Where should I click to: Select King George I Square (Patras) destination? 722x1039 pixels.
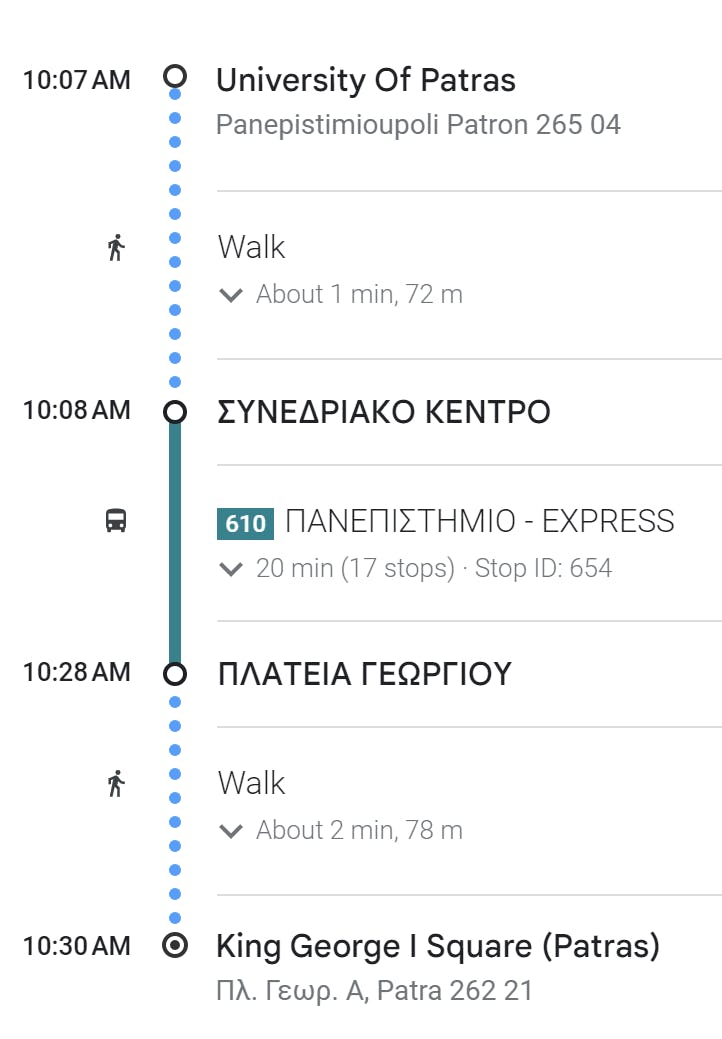click(x=438, y=946)
